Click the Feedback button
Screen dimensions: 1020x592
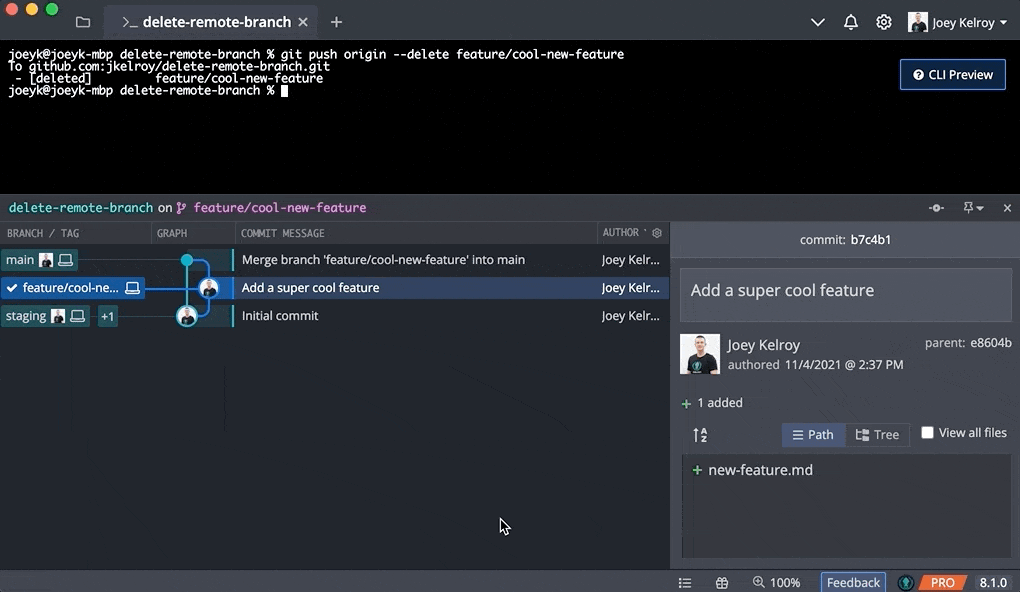pos(853,582)
